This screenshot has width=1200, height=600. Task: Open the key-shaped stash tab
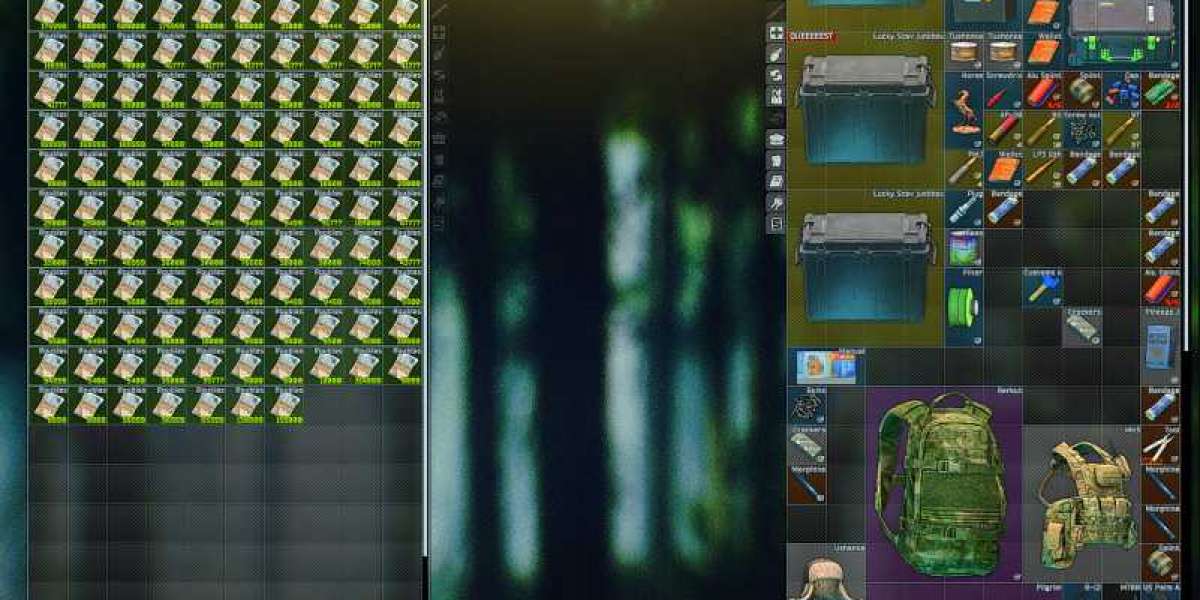[775, 203]
